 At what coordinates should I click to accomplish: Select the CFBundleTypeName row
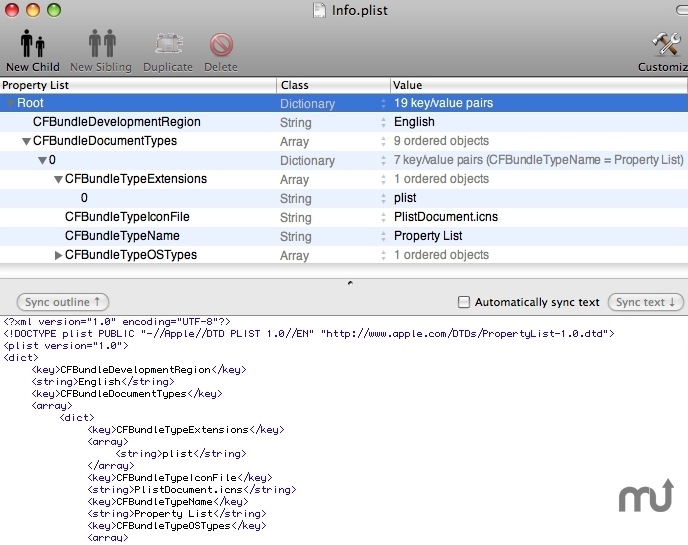coord(344,236)
